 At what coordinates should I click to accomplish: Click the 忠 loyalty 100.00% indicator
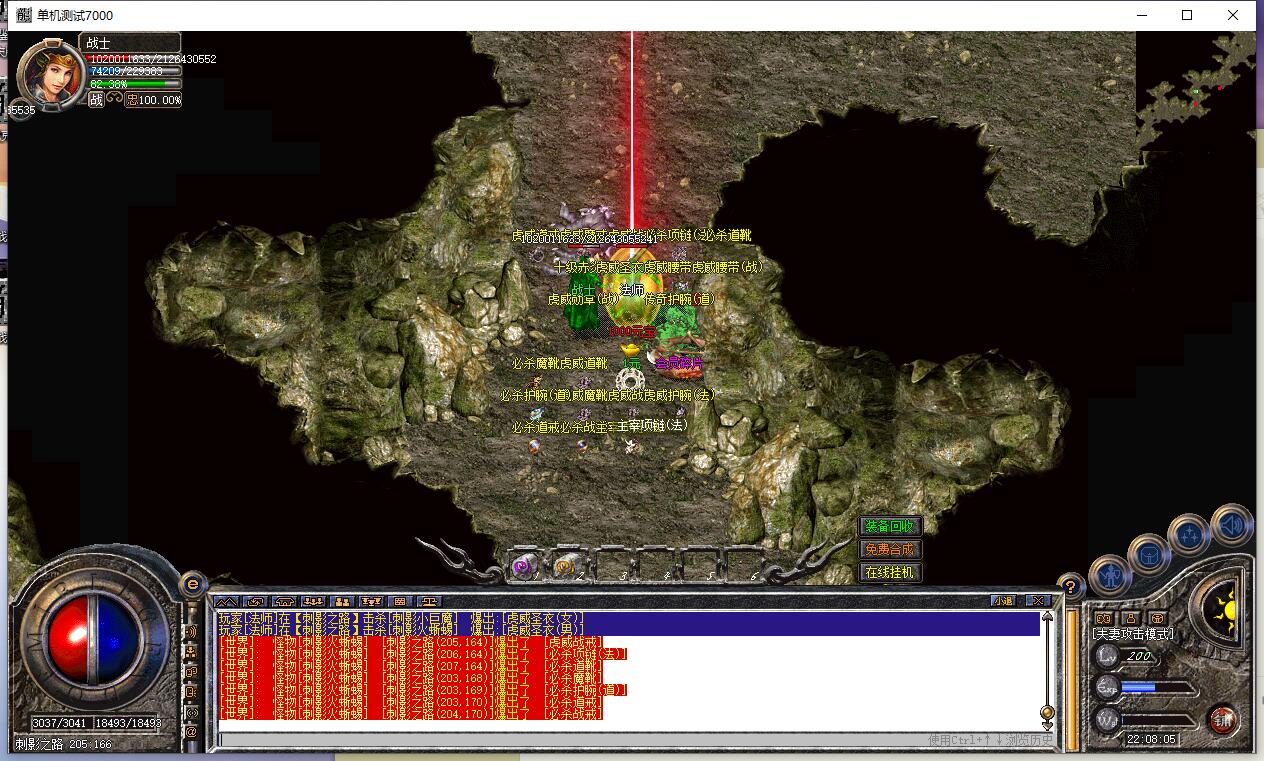pyautogui.click(x=153, y=100)
